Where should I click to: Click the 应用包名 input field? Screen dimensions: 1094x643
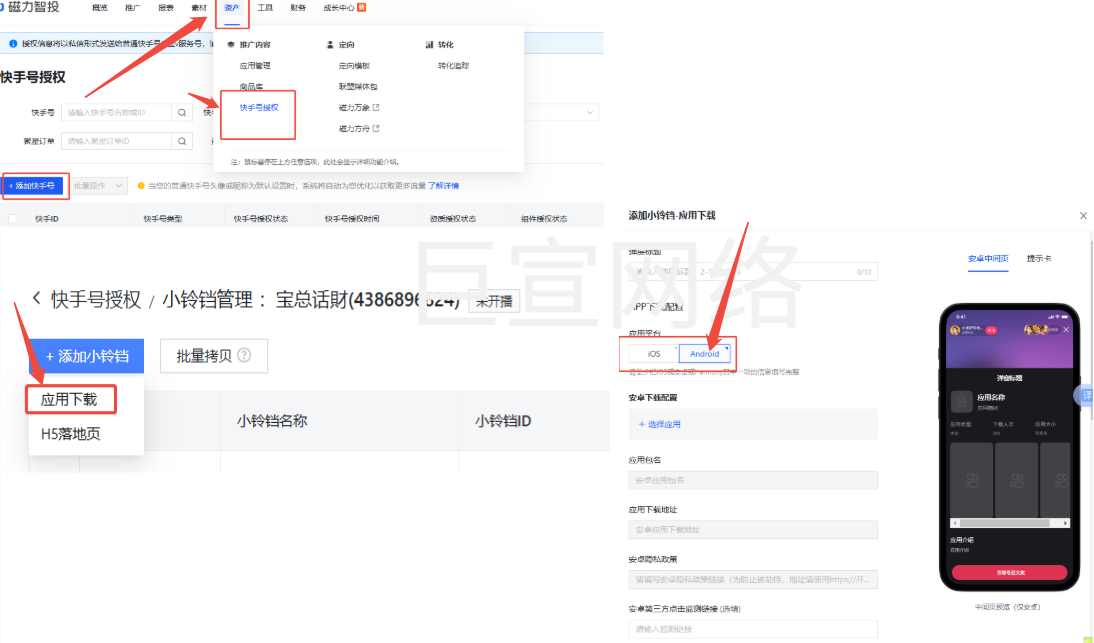pyautogui.click(x=753, y=480)
